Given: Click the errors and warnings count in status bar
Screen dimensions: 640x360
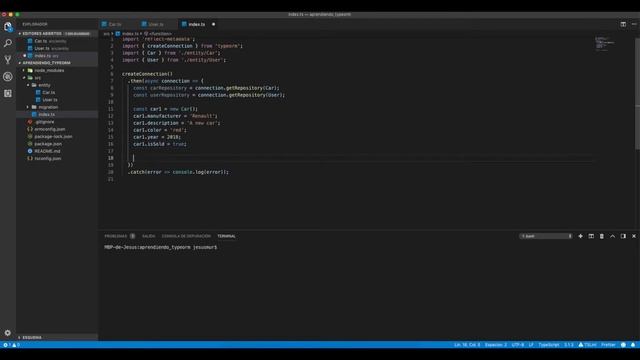Looking at the screenshot, I should [11, 345].
